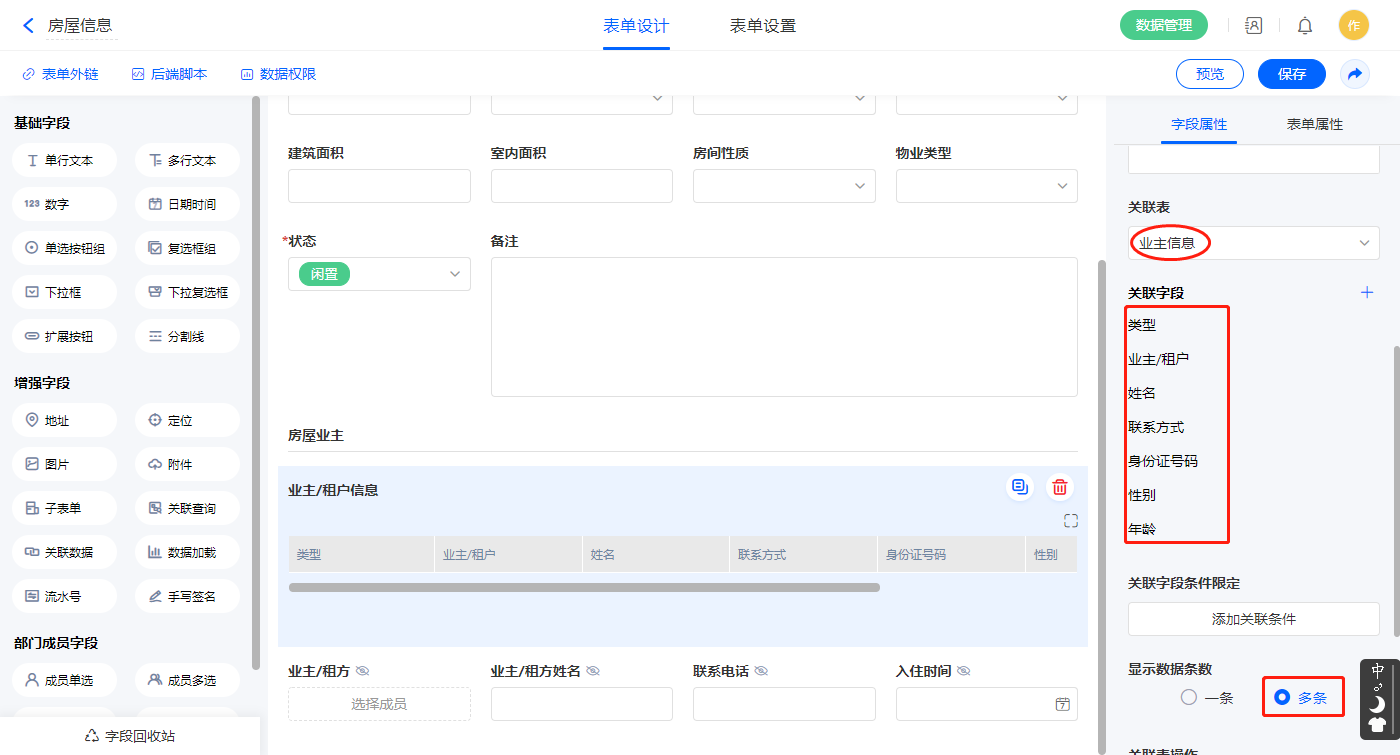Select the 多条 radio option
The image size is (1400, 755).
click(1282, 698)
